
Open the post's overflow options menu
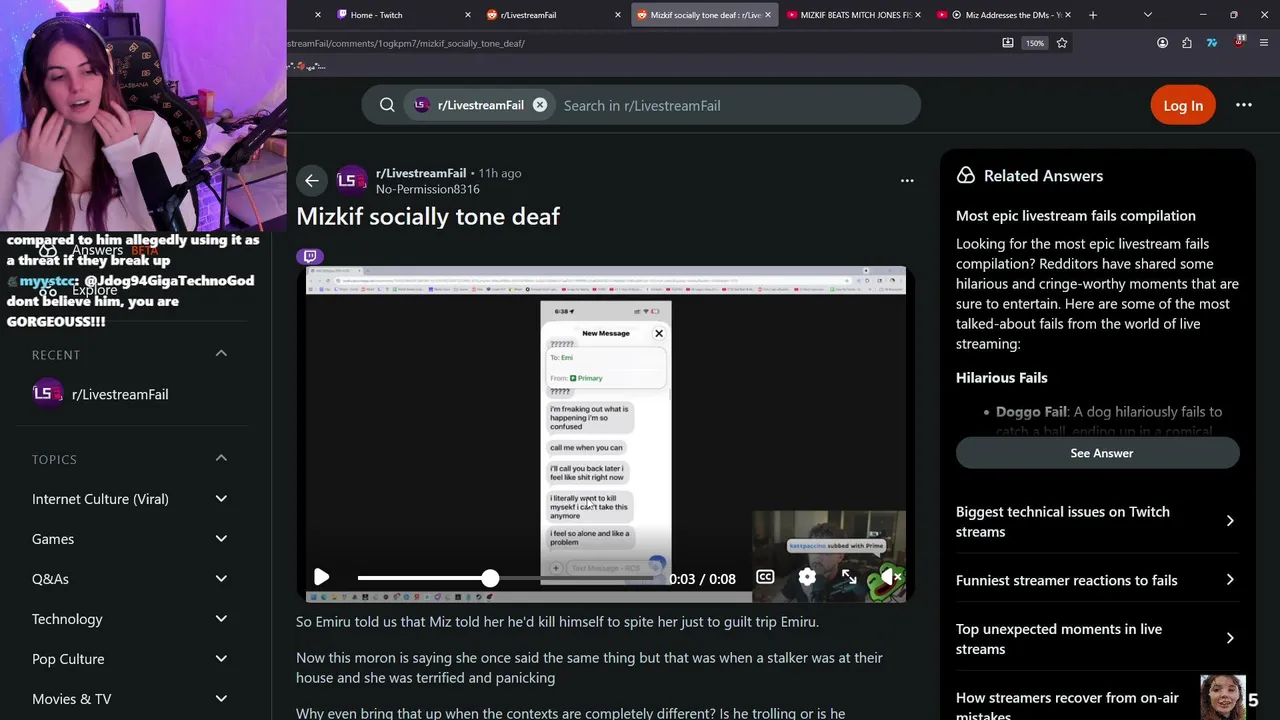[x=907, y=180]
